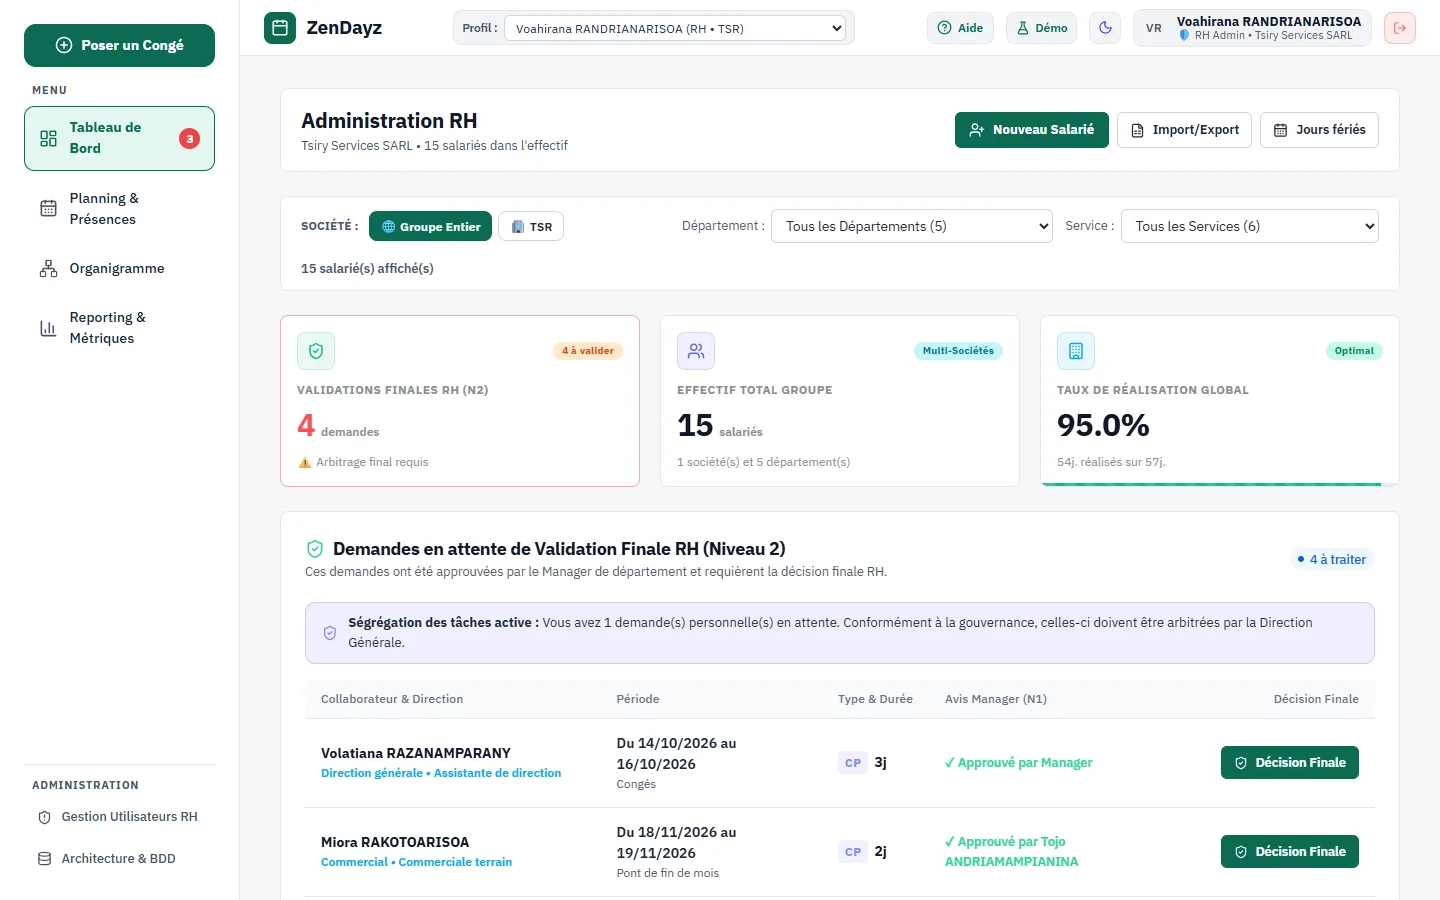Click the 'Multi-Sociétés' badge
Image resolution: width=1440 pixels, height=900 pixels.
(x=958, y=351)
